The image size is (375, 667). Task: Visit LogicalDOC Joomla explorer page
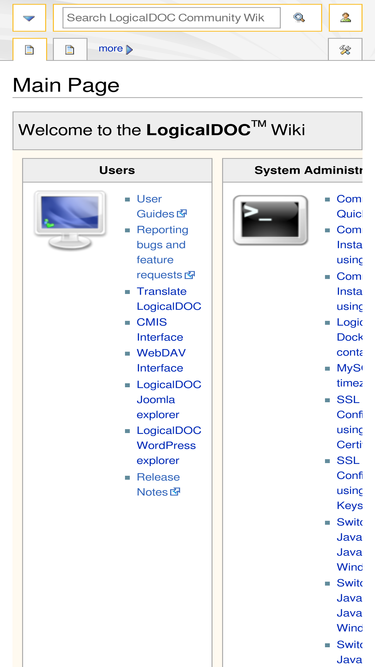tap(169, 399)
